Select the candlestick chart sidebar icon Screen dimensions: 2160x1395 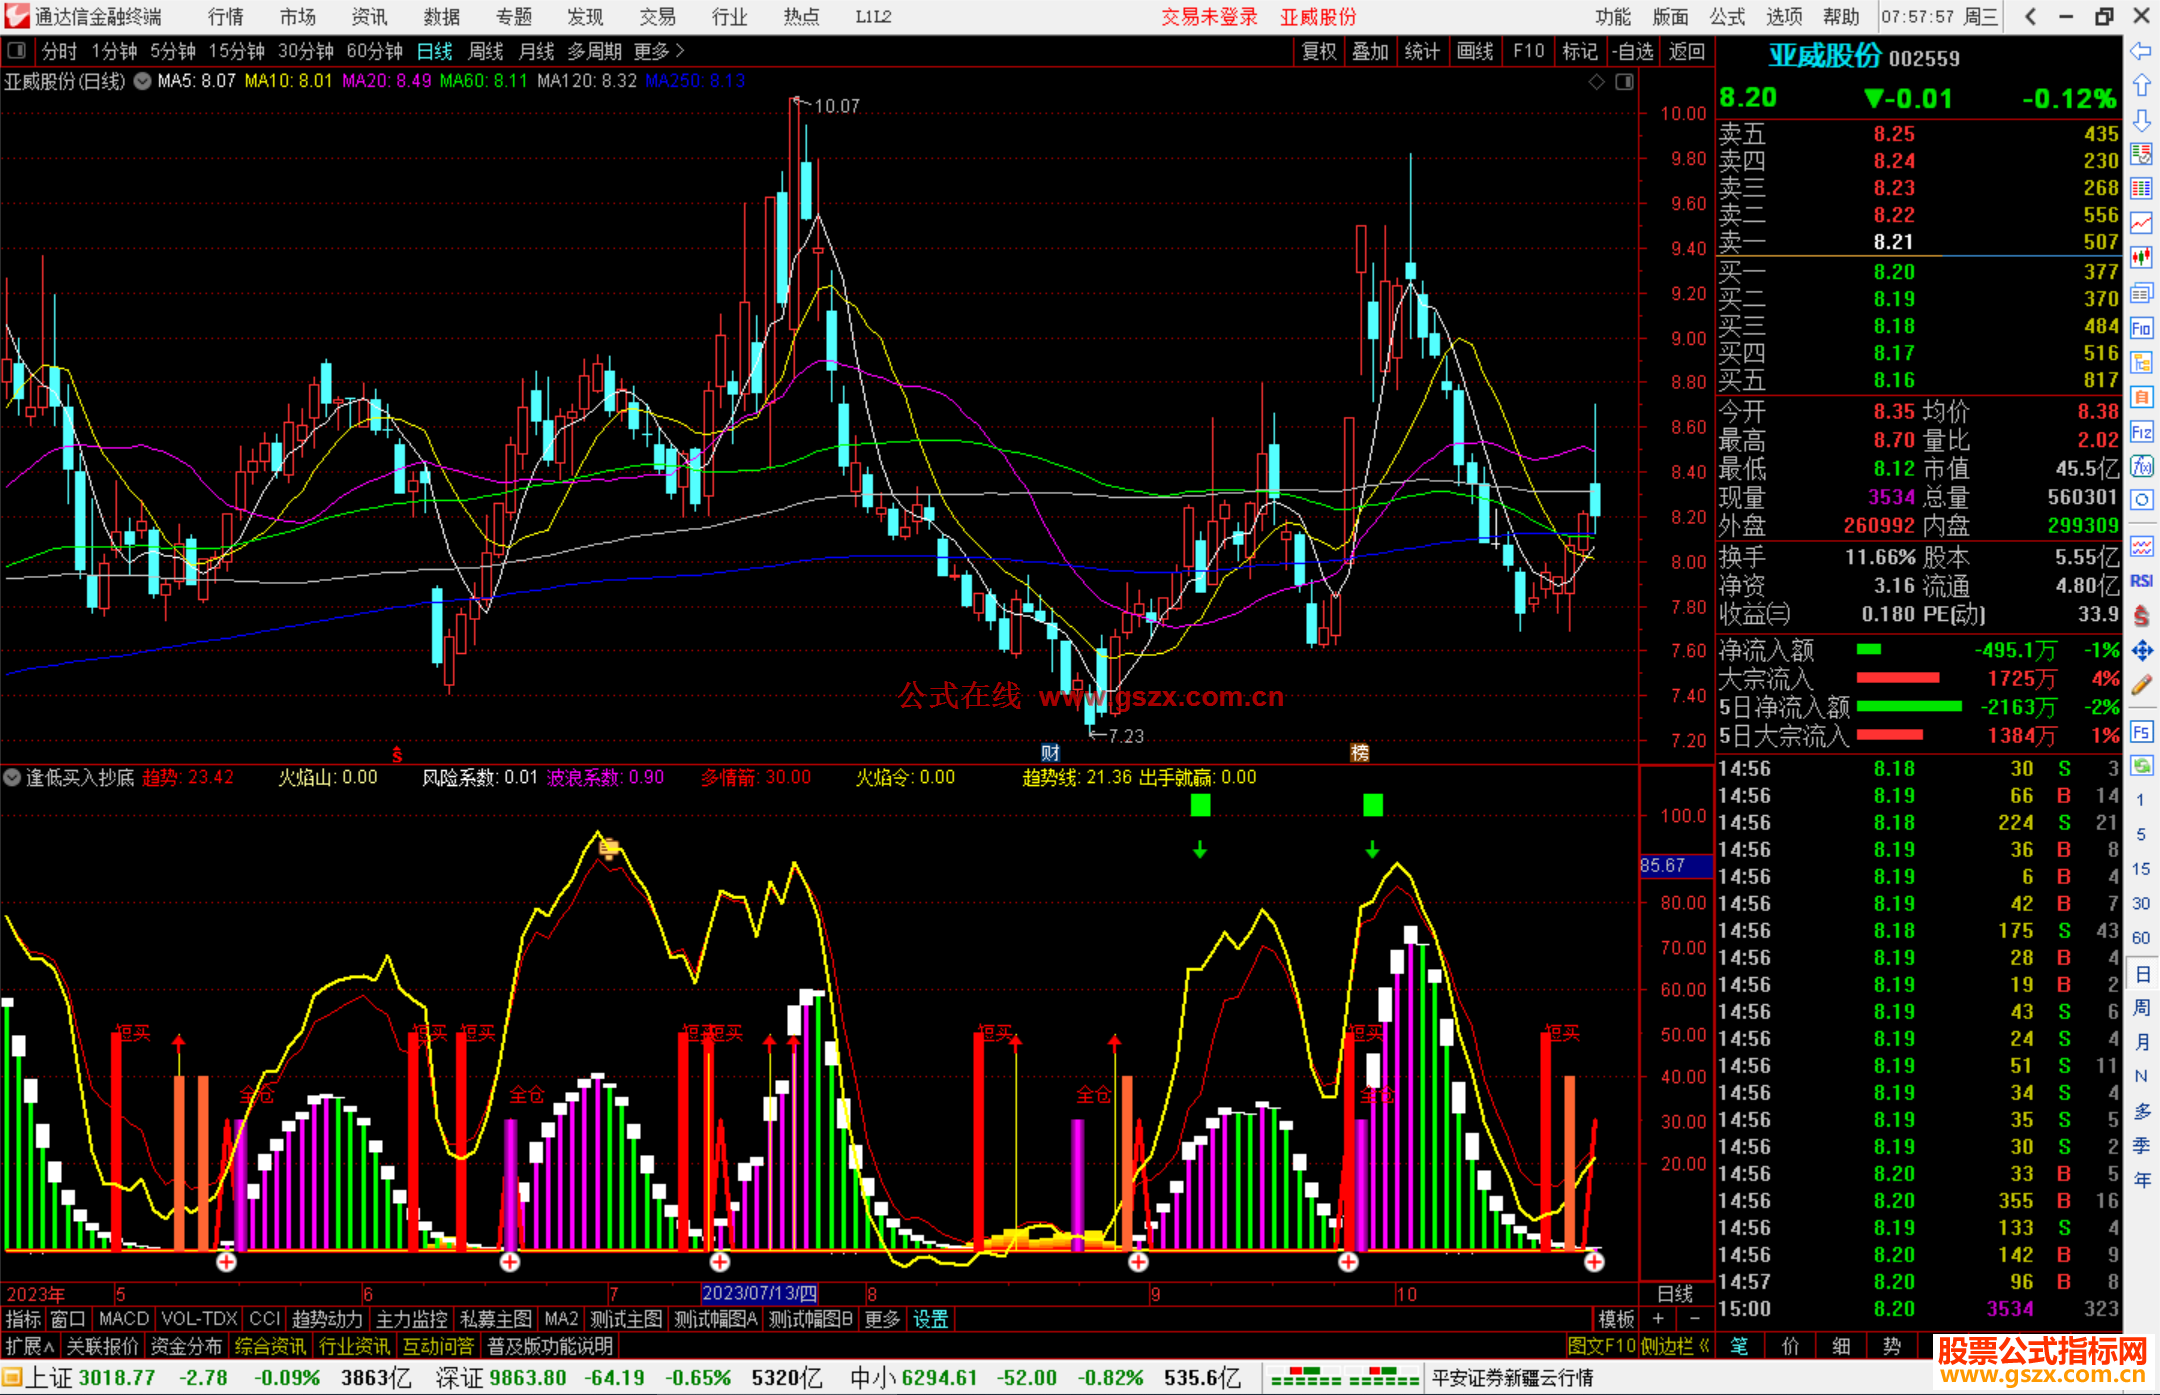coord(2141,258)
